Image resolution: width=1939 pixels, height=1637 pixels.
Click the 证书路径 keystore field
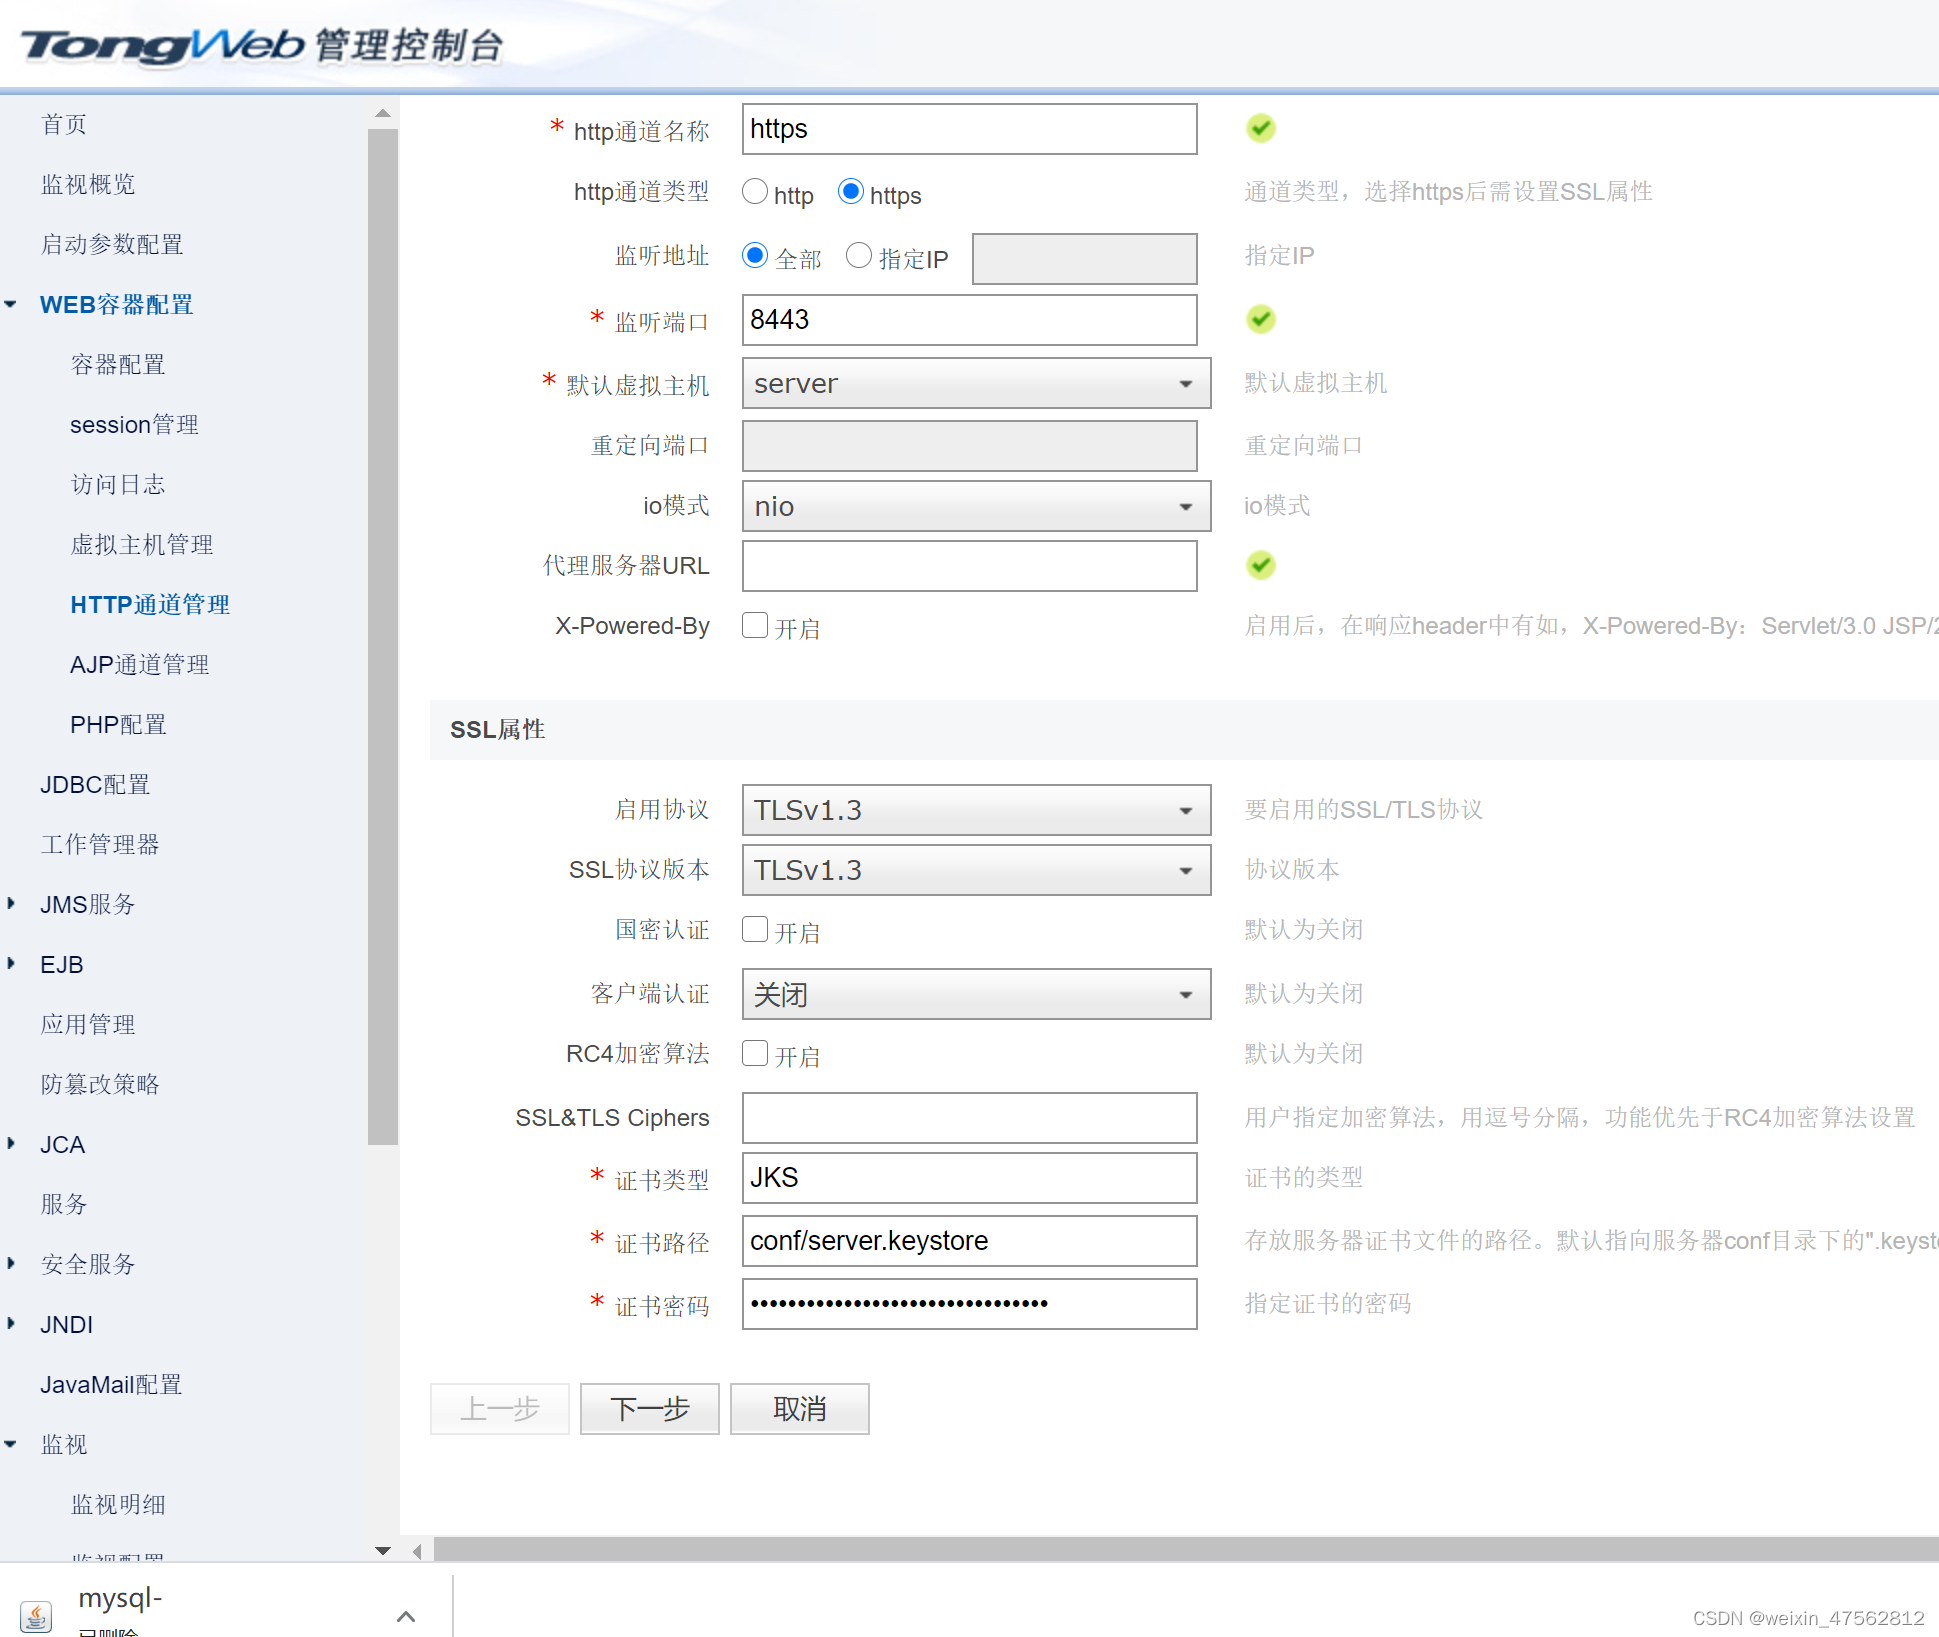[970, 1241]
